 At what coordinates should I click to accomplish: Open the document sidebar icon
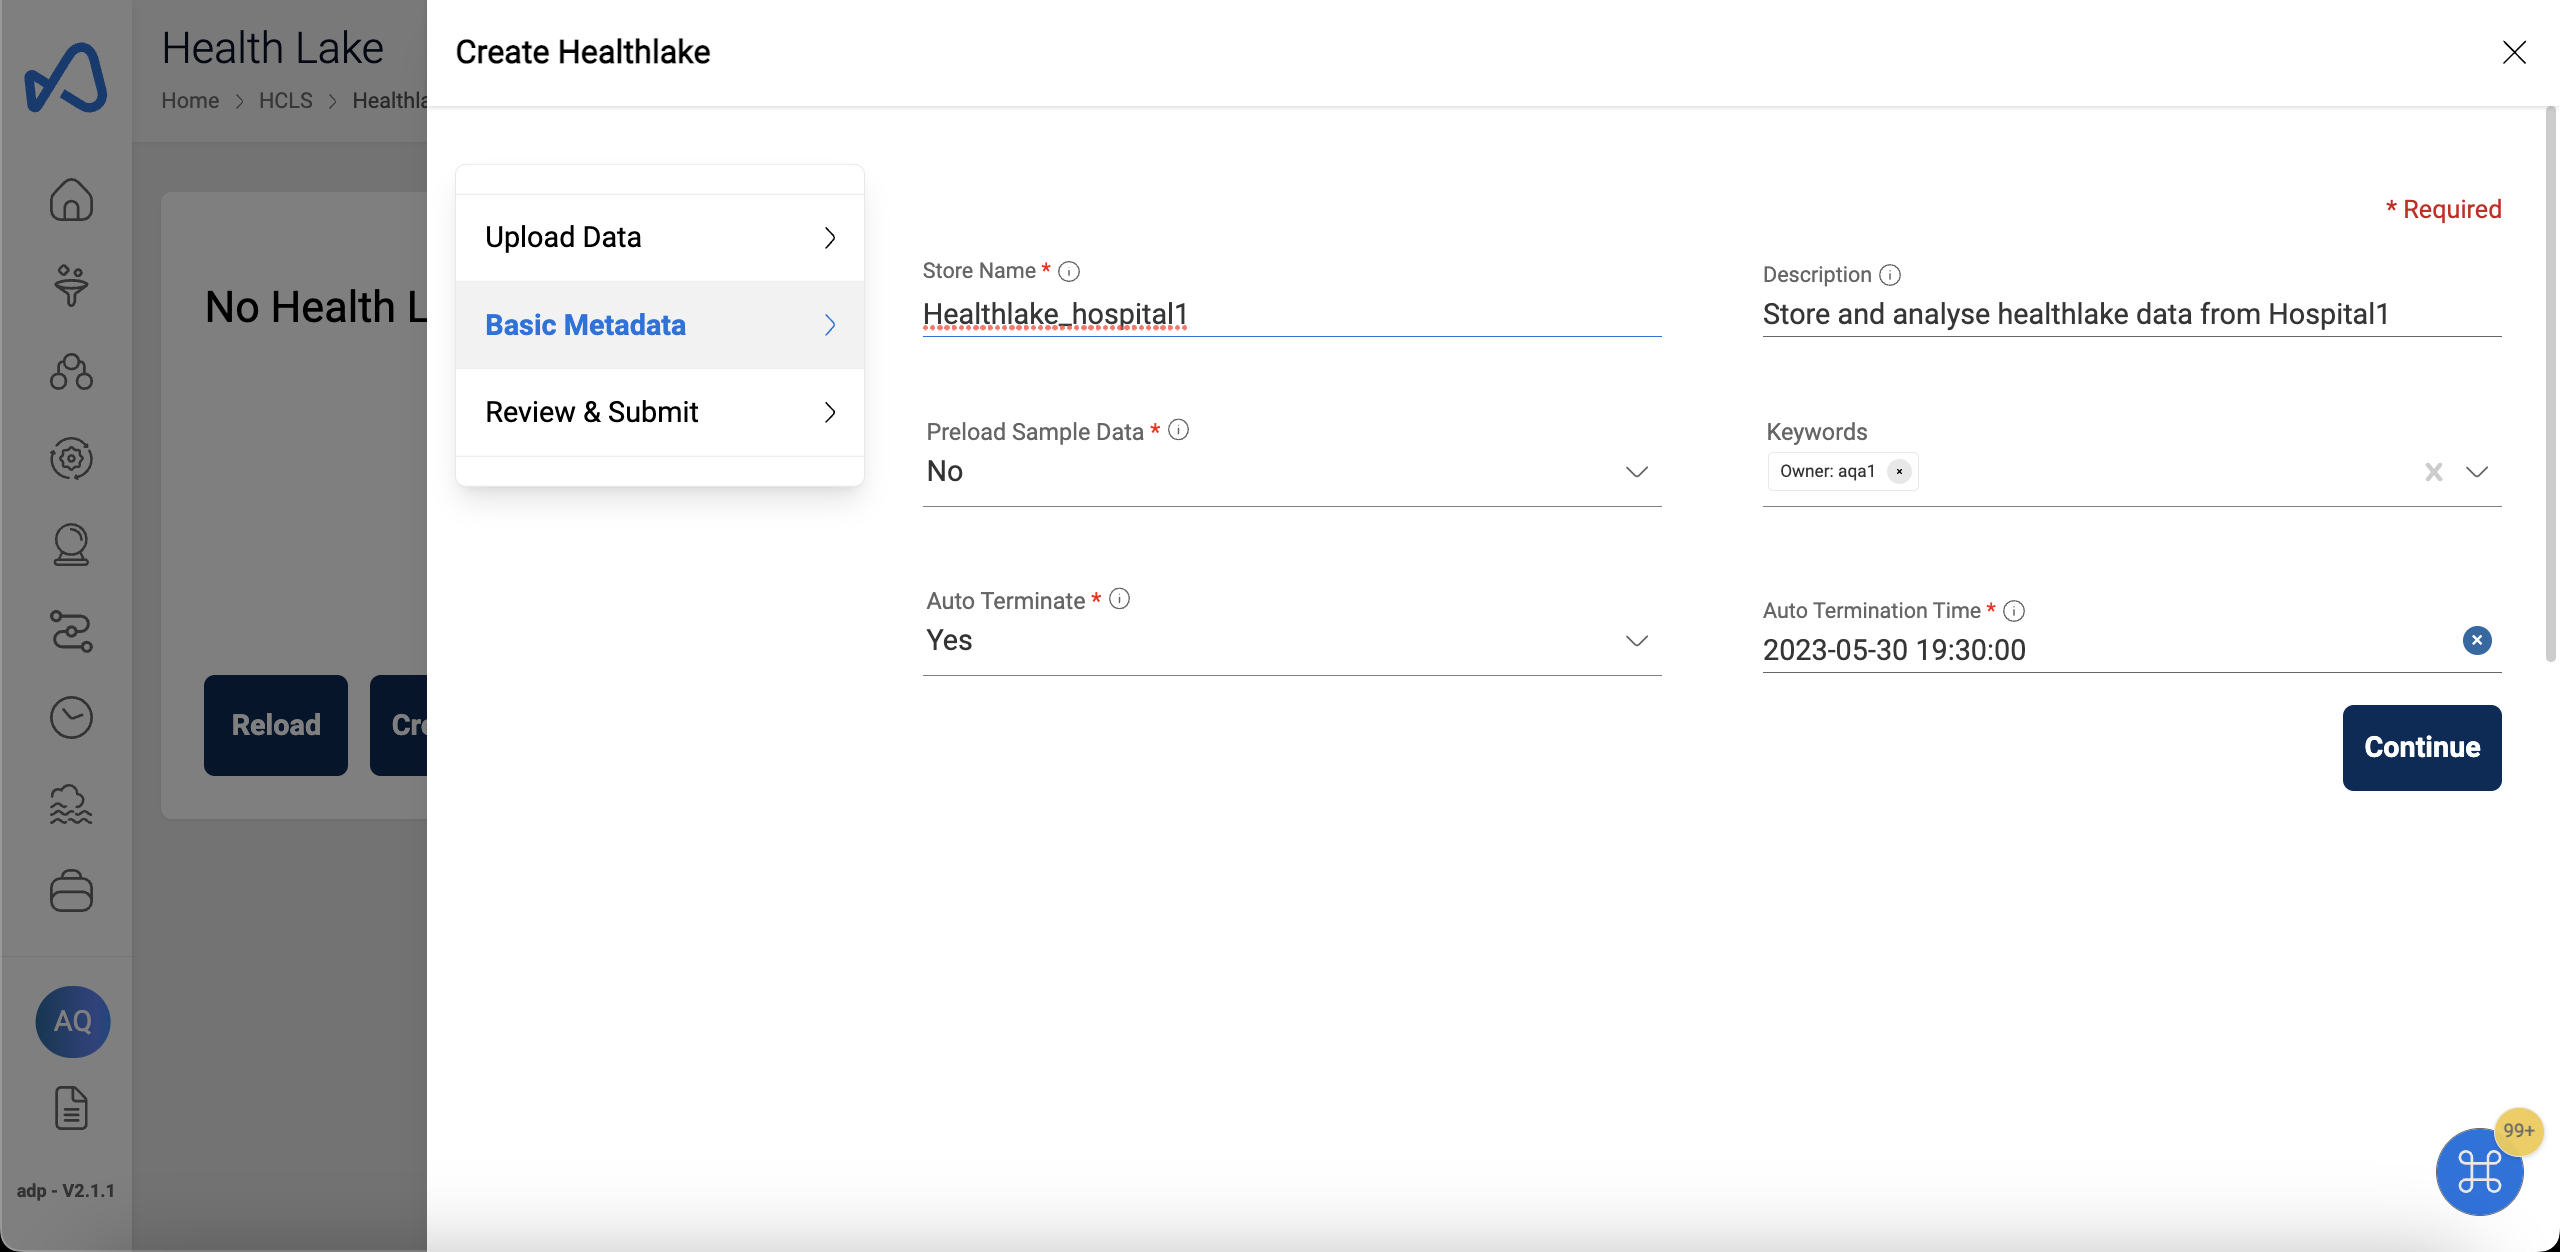pyautogui.click(x=71, y=1107)
